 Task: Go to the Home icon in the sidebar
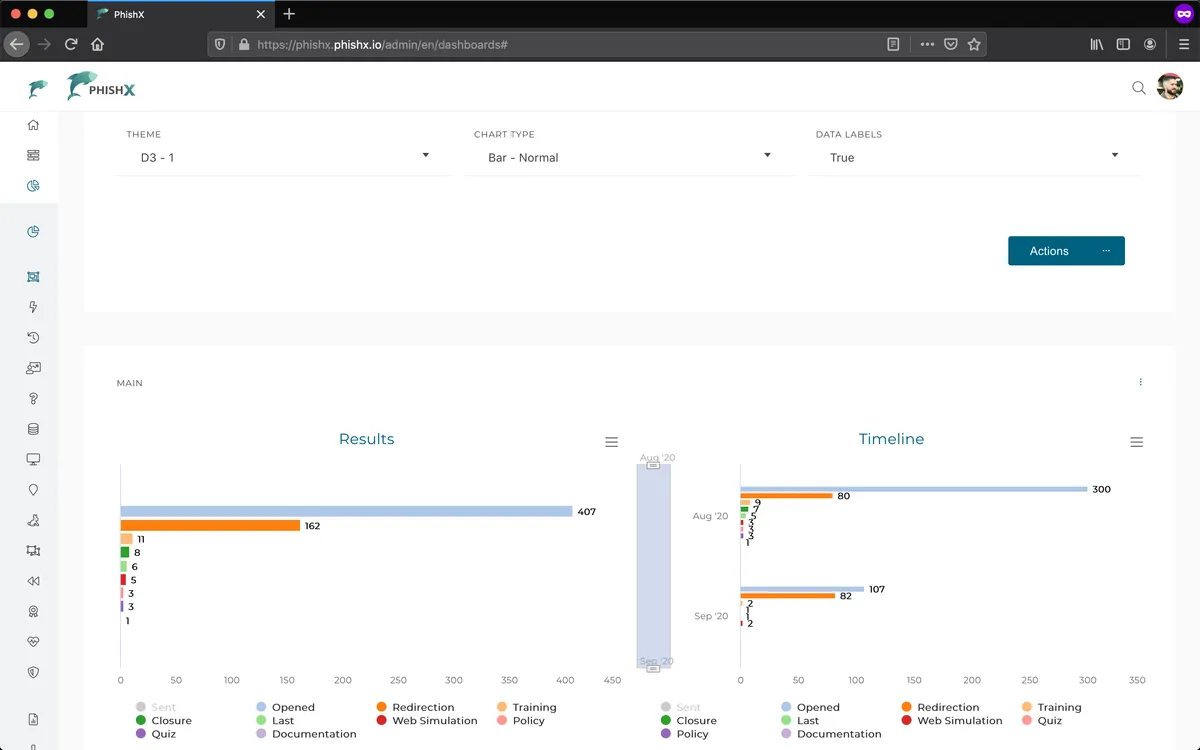click(33, 125)
